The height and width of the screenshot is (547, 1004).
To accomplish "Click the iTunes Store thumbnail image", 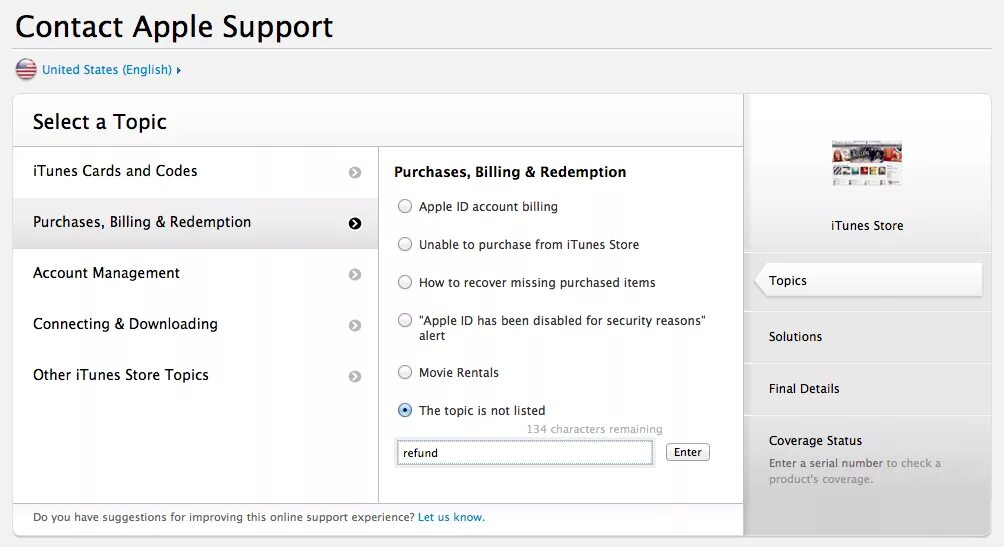I will pos(867,163).
